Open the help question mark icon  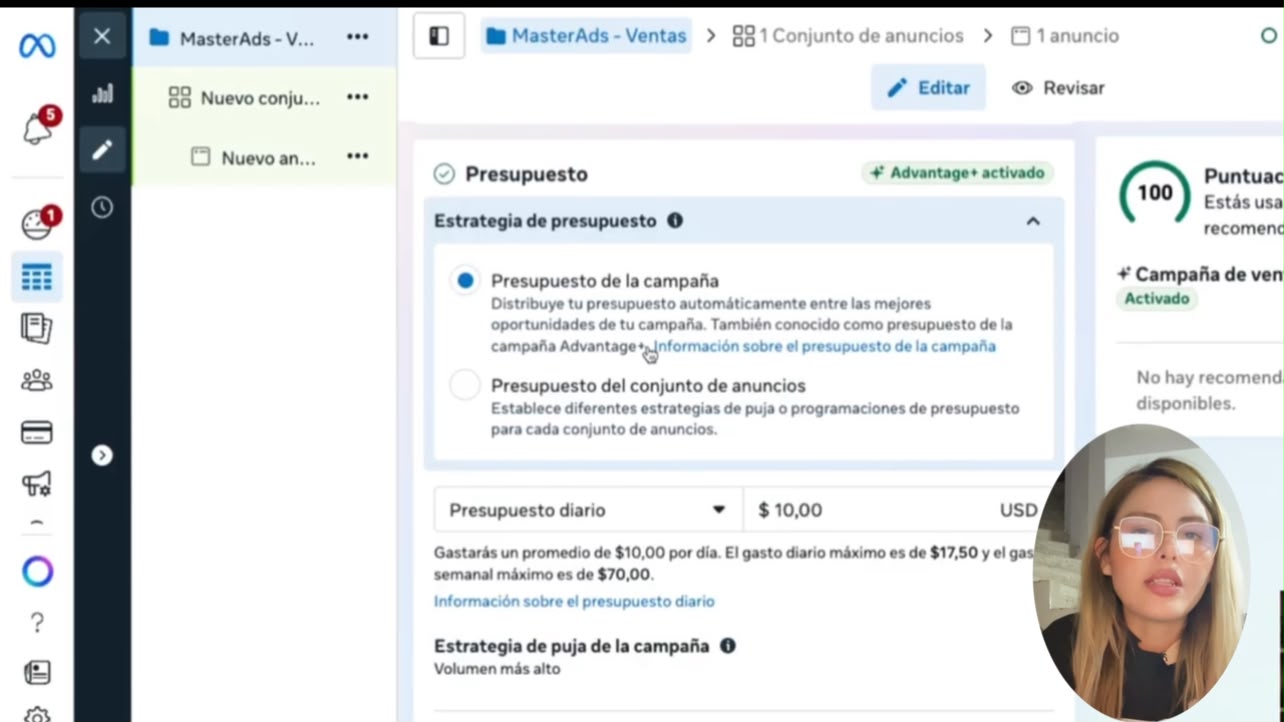click(x=37, y=623)
